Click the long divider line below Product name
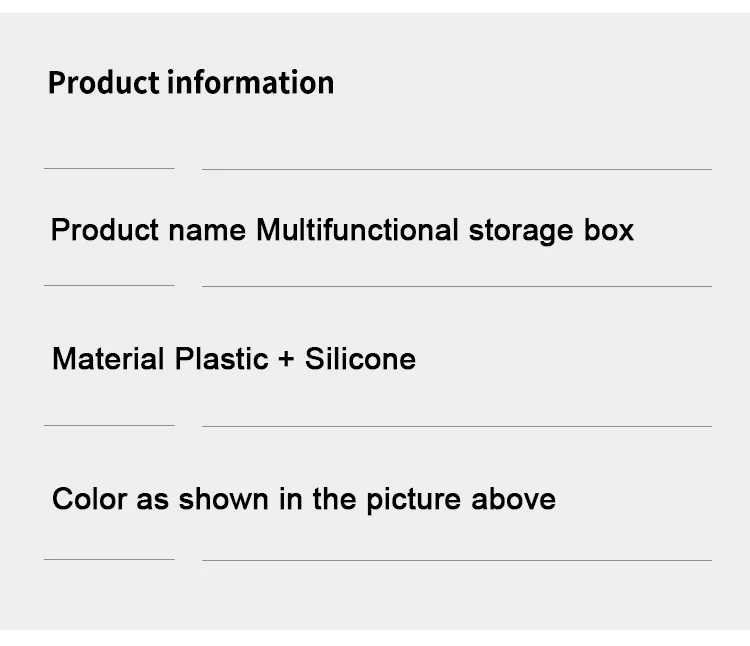 456,286
